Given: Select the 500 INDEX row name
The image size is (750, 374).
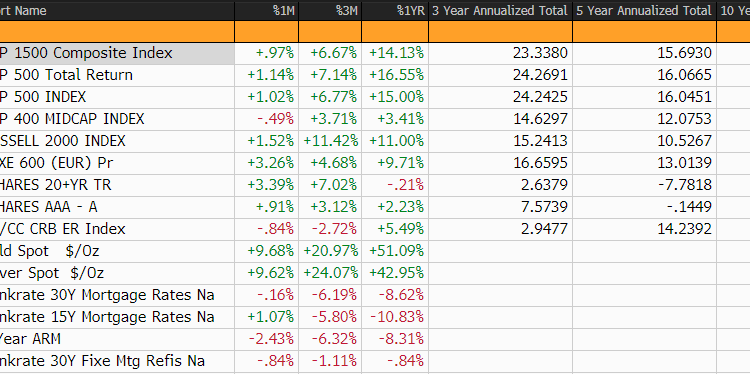Looking at the screenshot, I should coord(117,97).
